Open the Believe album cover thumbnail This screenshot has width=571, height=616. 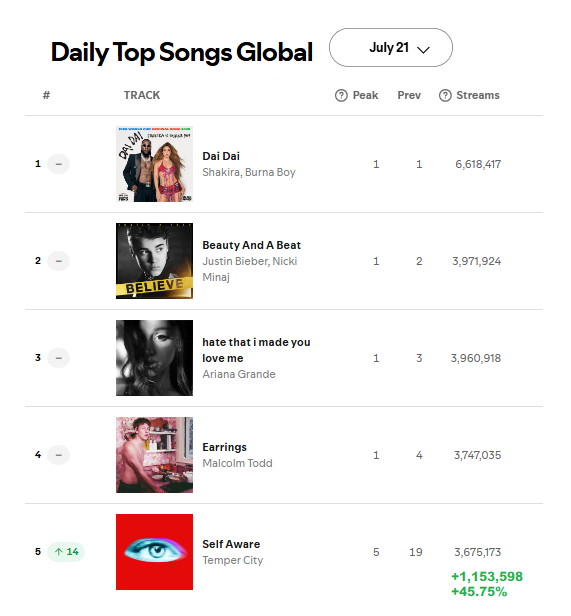coord(154,261)
